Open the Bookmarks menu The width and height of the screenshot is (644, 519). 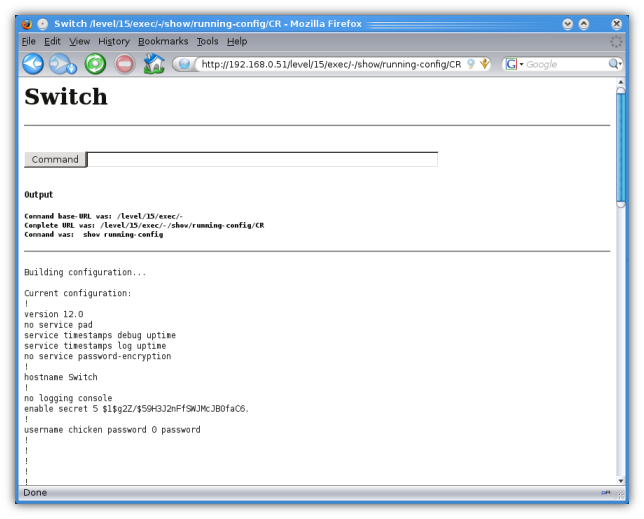(162, 41)
